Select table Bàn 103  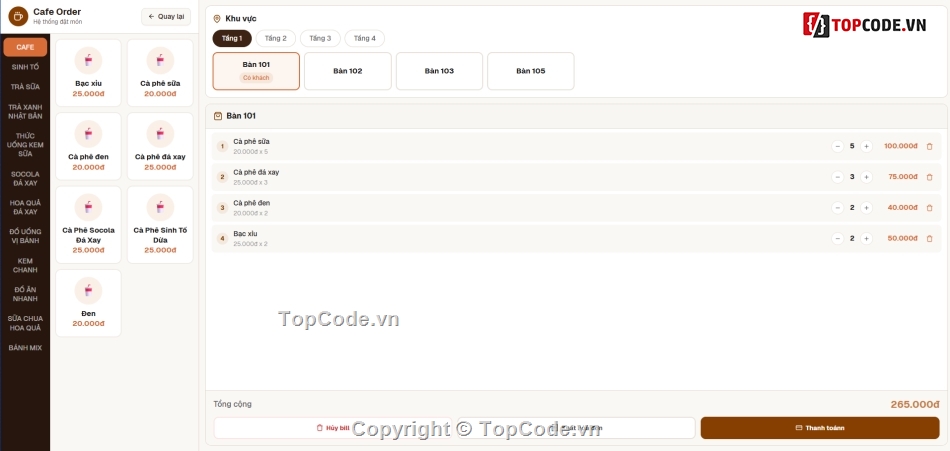click(x=439, y=71)
